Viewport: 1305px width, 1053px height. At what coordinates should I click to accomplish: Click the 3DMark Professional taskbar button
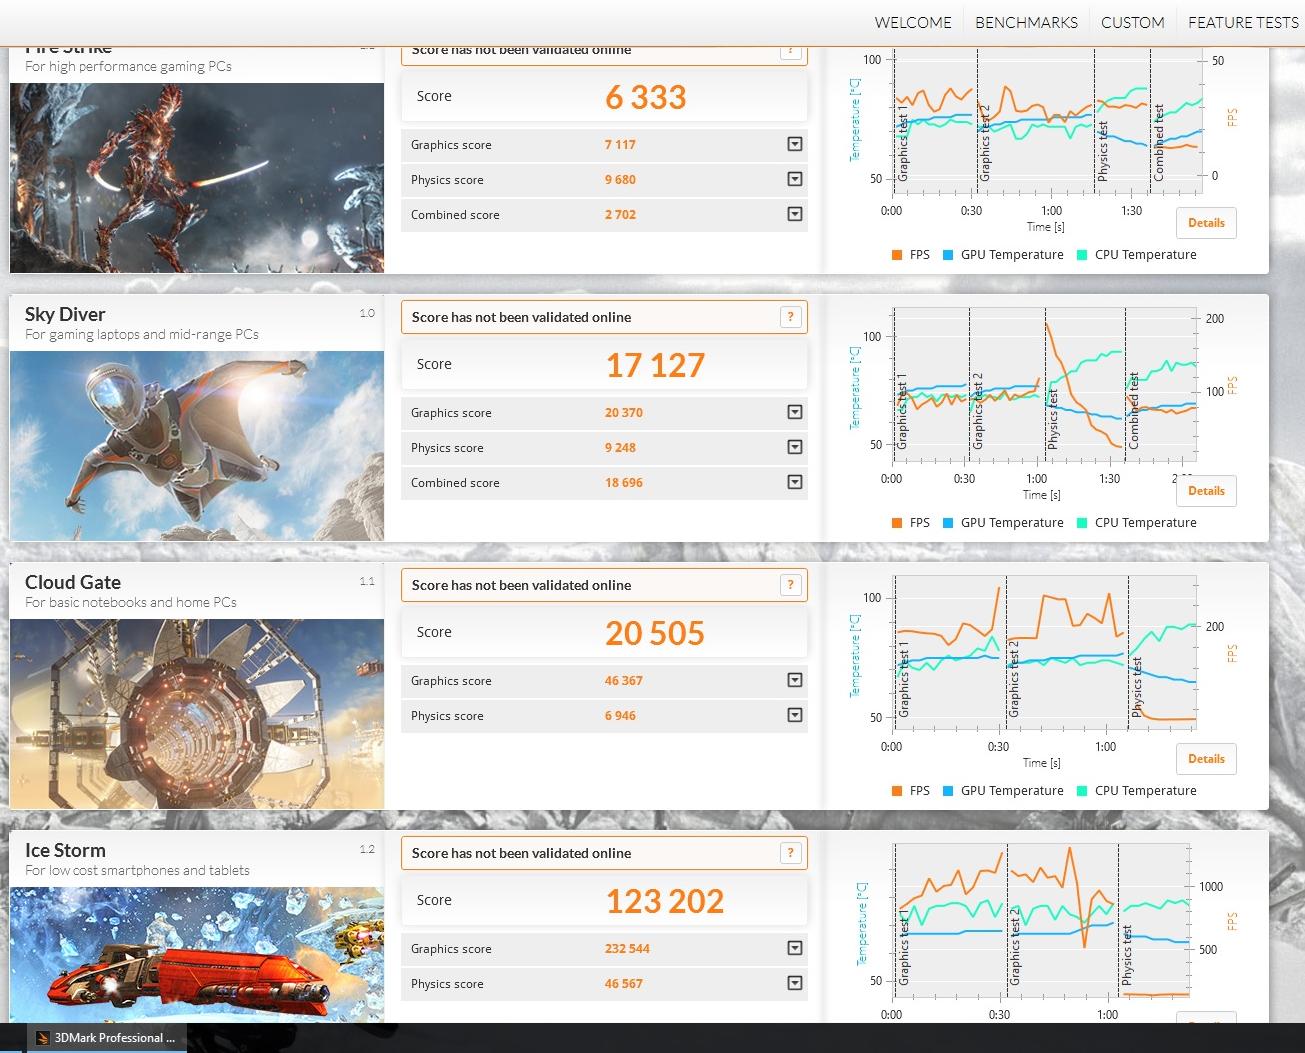pos(106,1038)
